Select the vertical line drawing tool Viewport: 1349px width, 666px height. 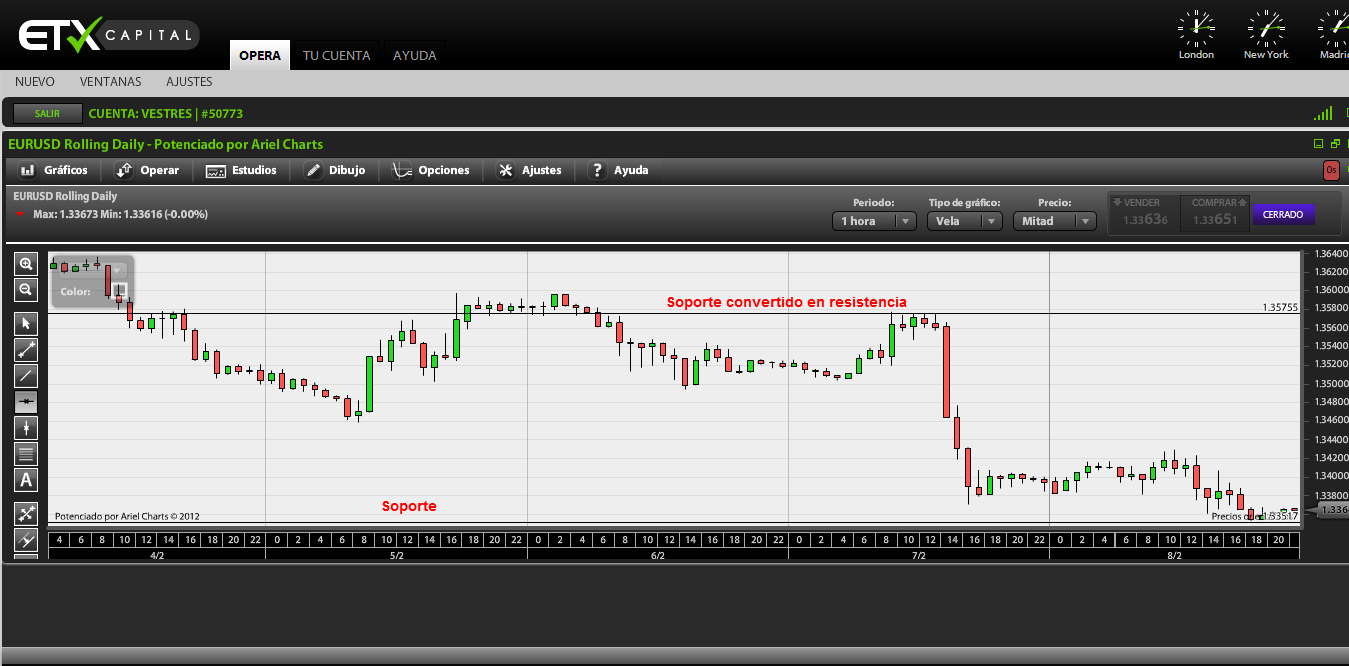(26, 428)
